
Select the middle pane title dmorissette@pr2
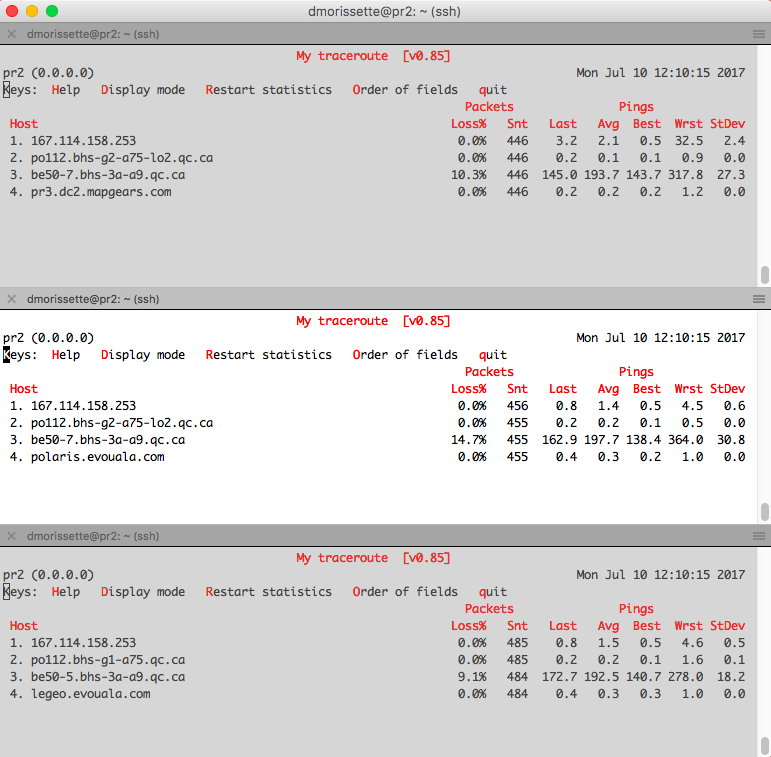93,299
